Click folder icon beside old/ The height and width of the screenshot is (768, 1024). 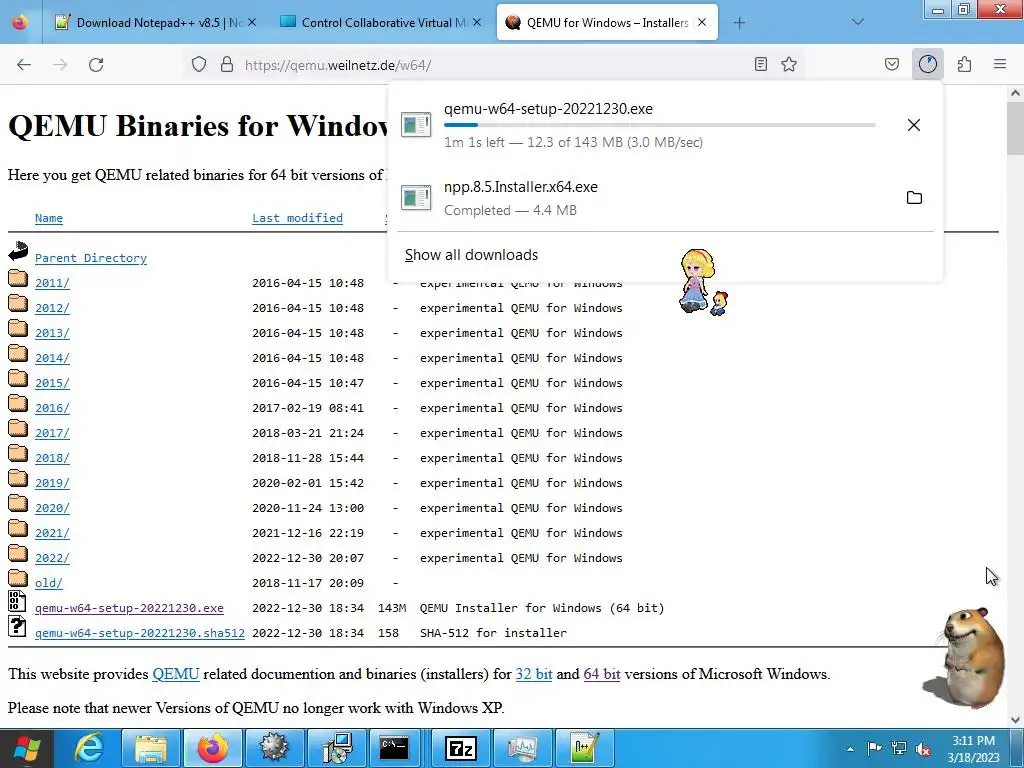[18, 578]
